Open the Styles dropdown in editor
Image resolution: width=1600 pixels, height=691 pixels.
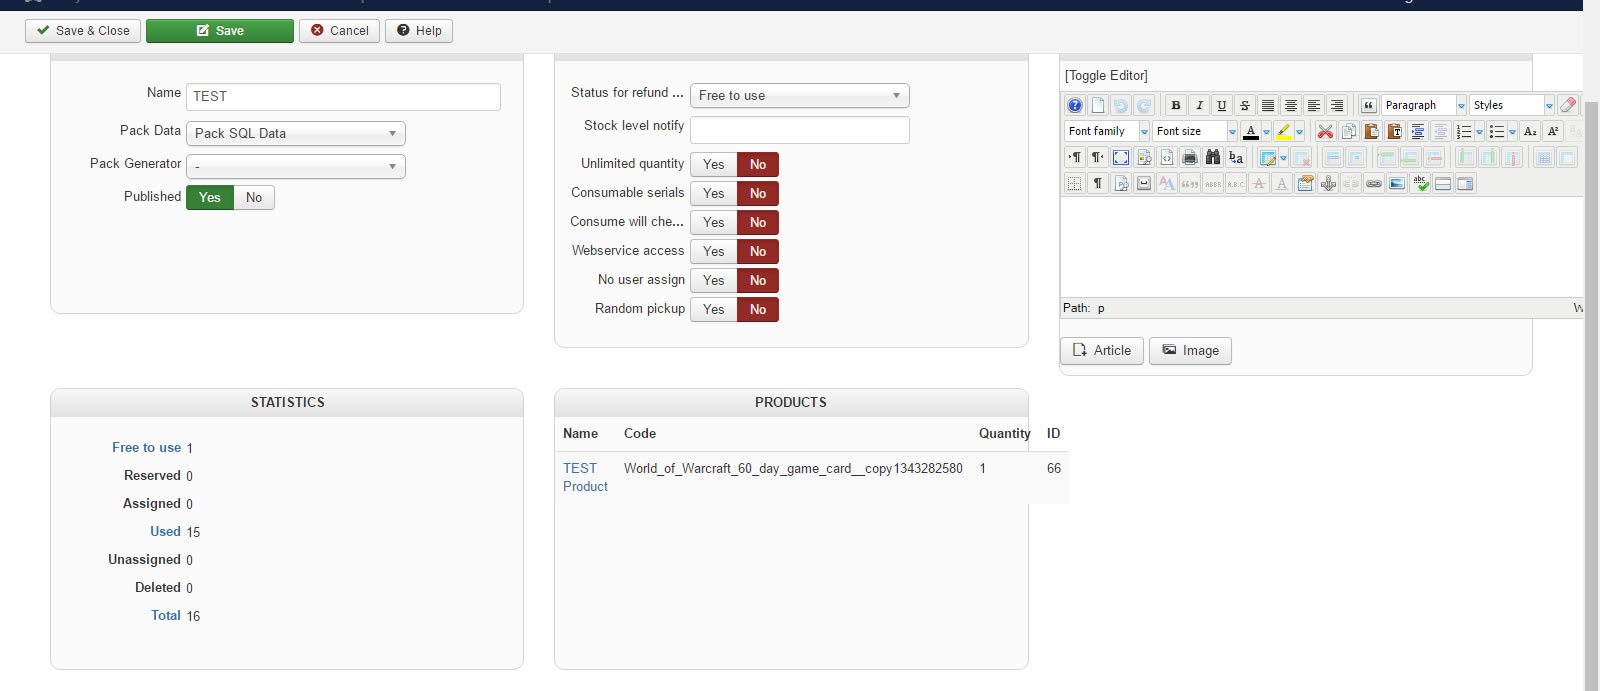click(1512, 105)
